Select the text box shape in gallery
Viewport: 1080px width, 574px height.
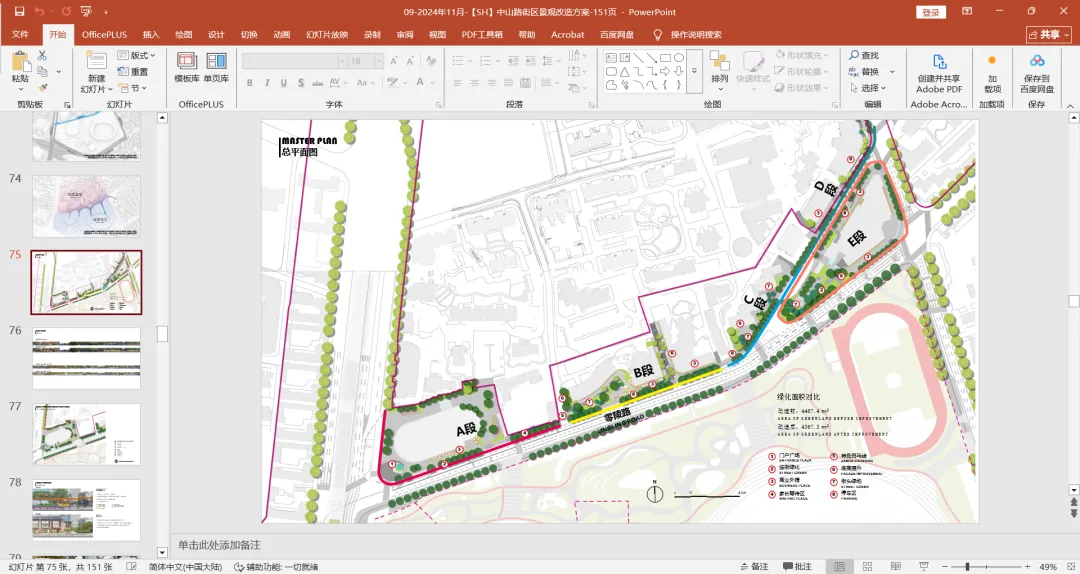point(611,58)
